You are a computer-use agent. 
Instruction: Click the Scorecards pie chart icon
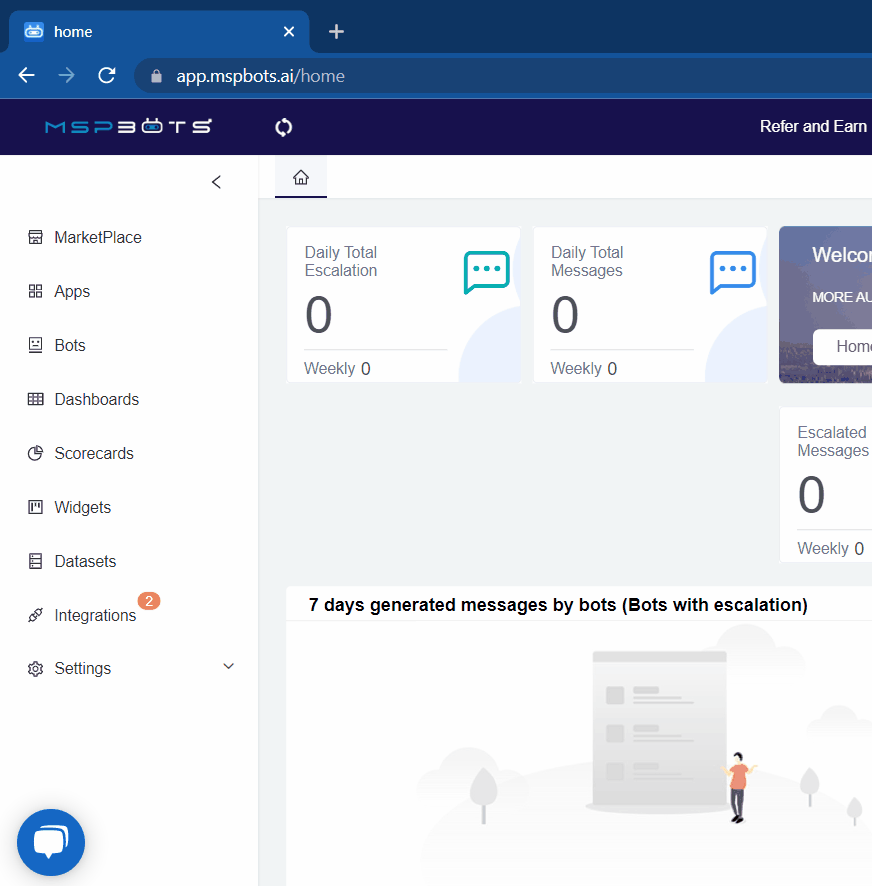tap(36, 453)
